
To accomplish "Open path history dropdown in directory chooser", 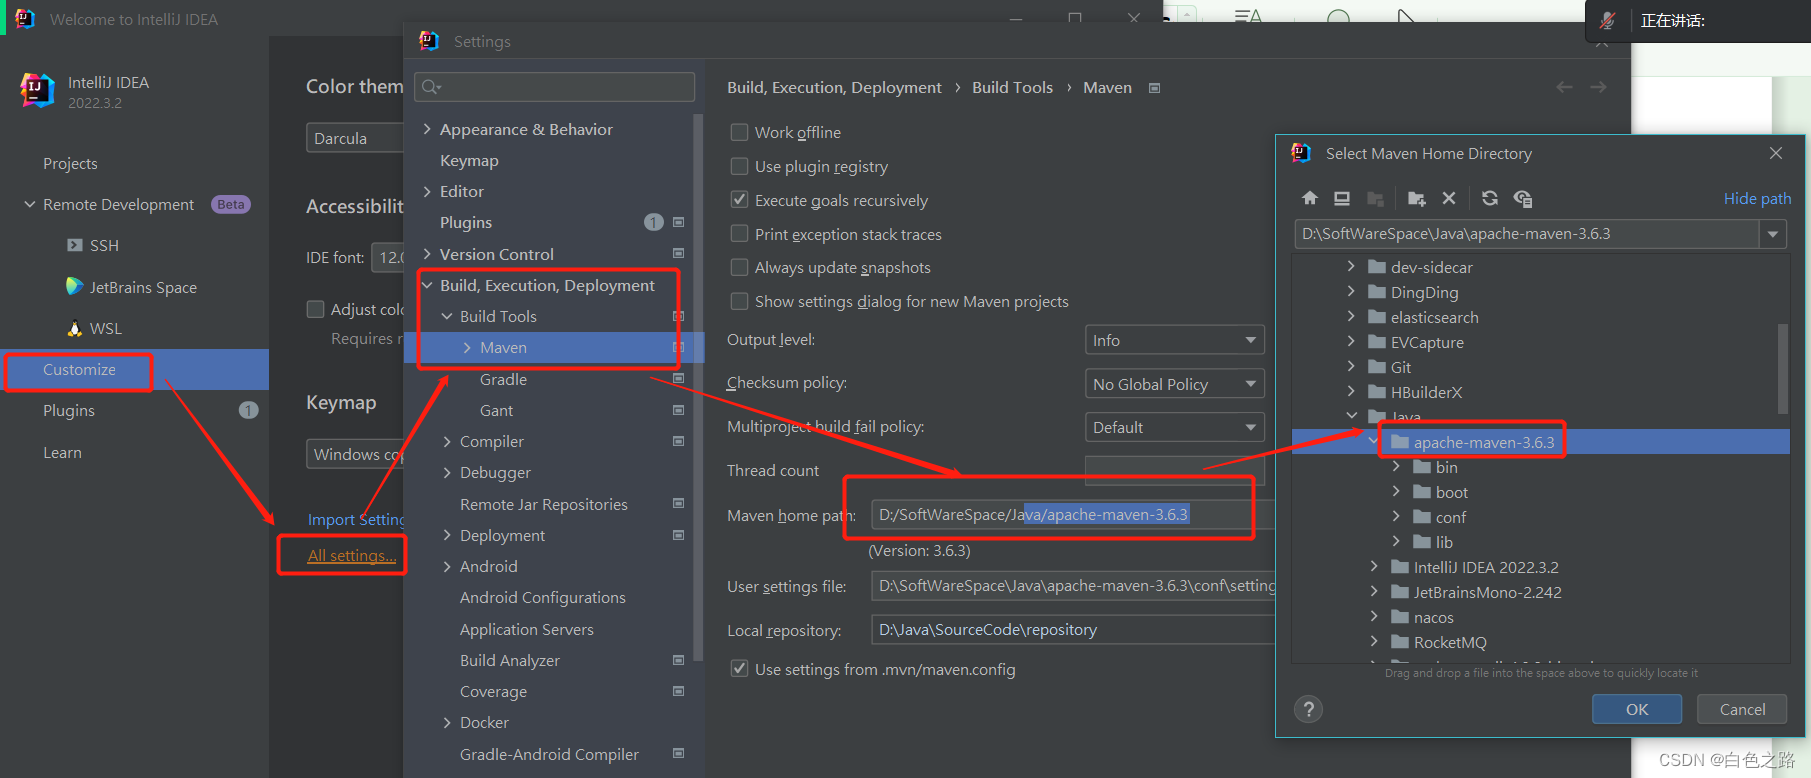I will pyautogui.click(x=1773, y=234).
